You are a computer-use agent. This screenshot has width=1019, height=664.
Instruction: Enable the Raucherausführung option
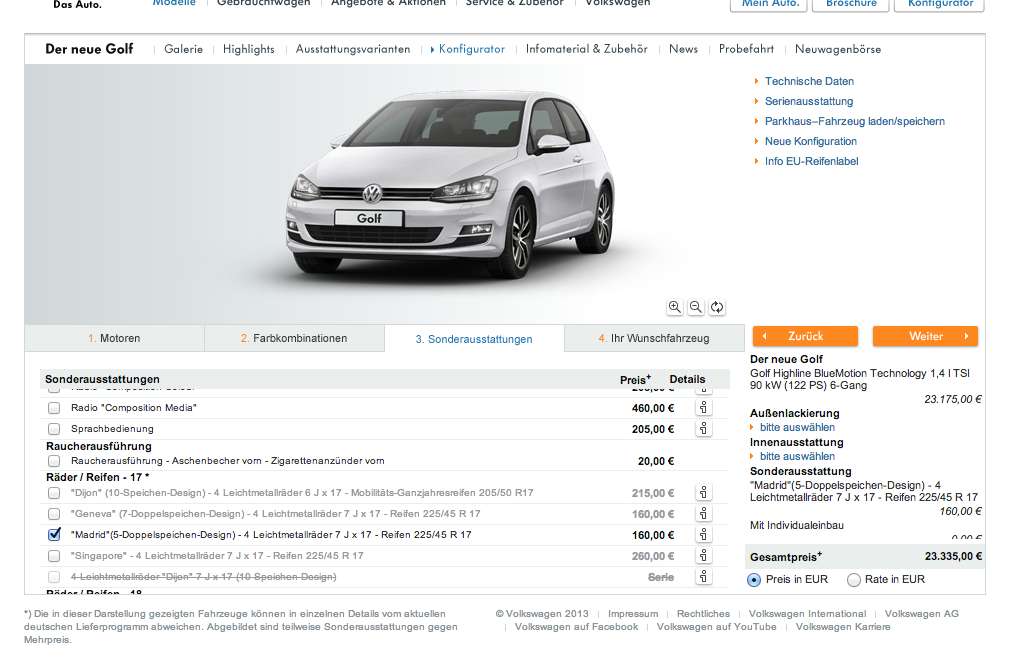54,461
